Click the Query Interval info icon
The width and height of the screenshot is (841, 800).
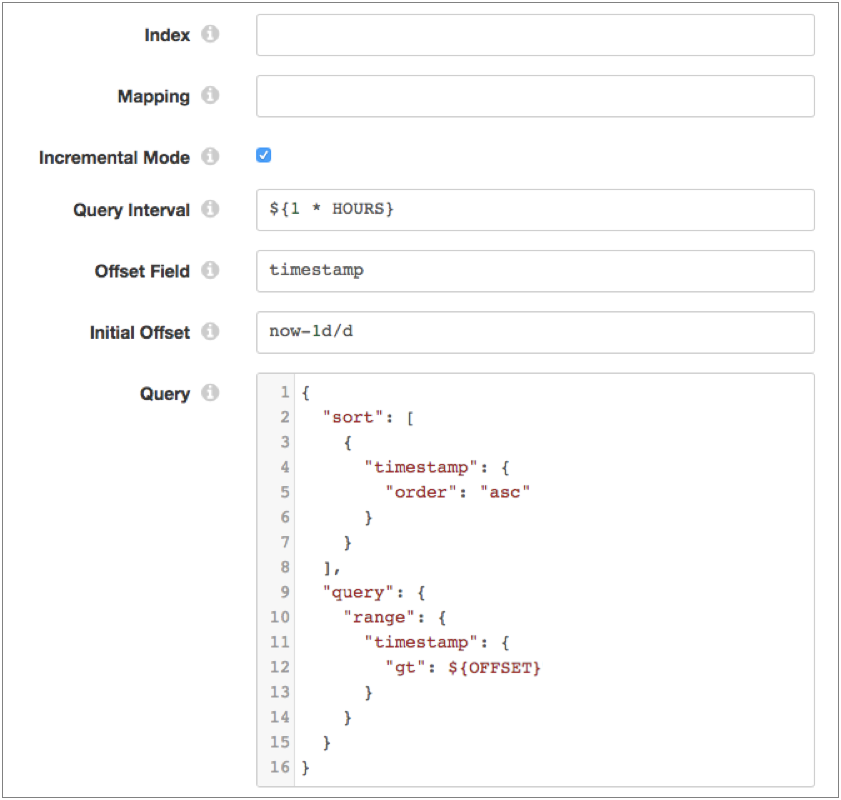coord(210,210)
